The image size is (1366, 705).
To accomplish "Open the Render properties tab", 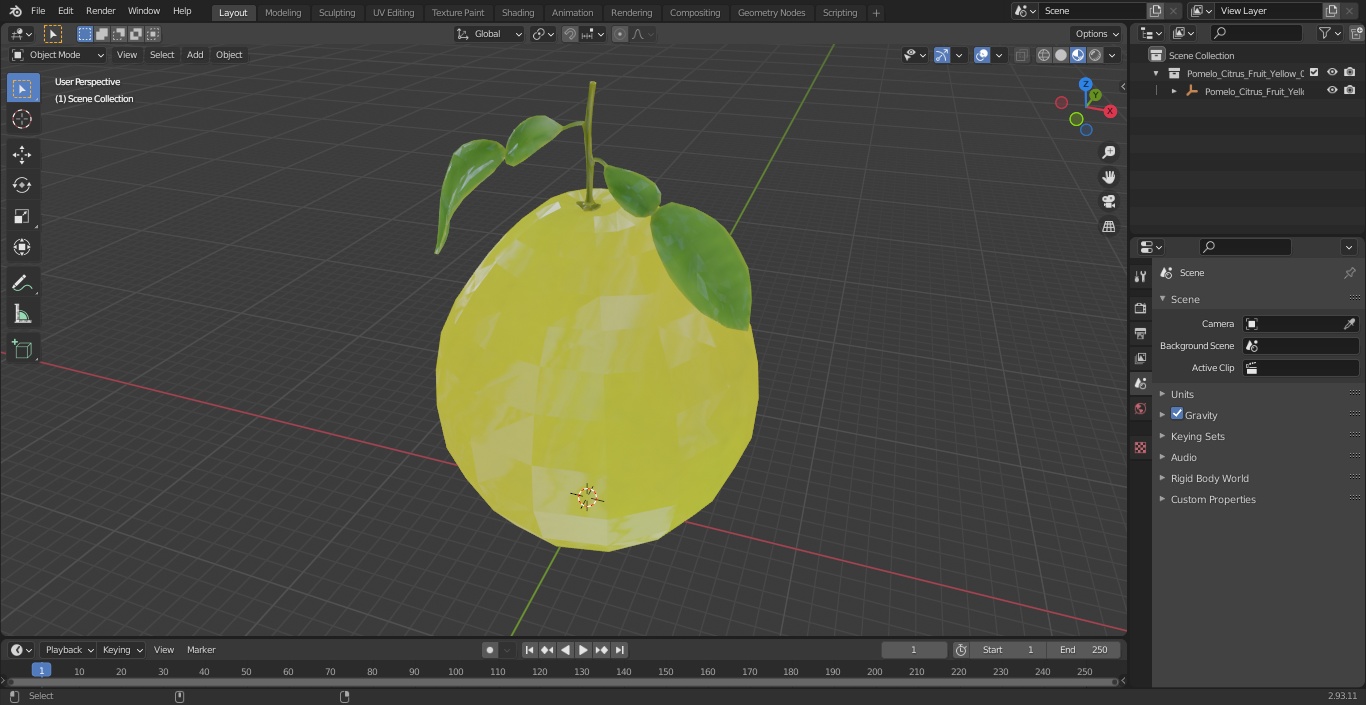I will [x=1140, y=308].
